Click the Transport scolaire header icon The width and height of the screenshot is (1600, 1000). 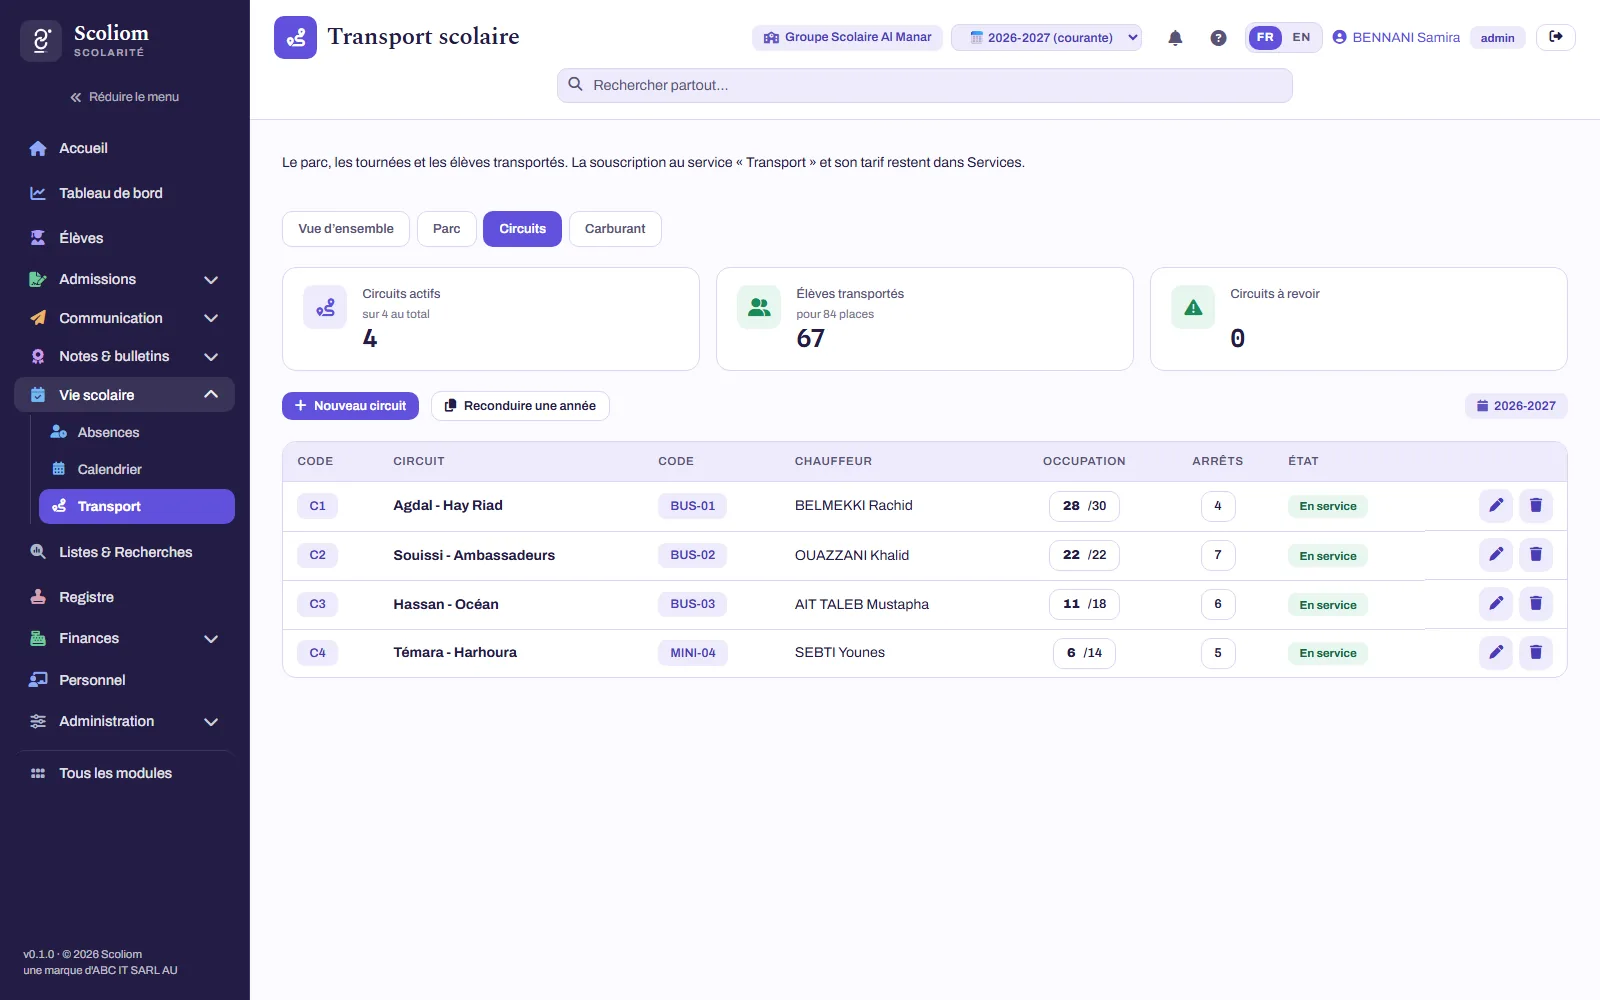tap(295, 37)
